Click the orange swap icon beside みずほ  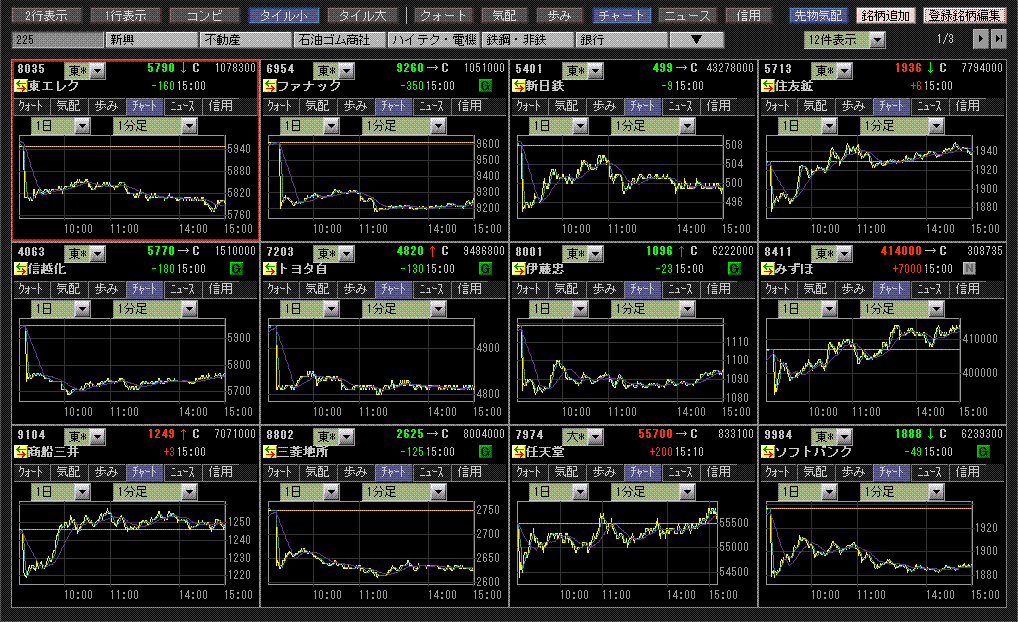pyautogui.click(x=768, y=269)
